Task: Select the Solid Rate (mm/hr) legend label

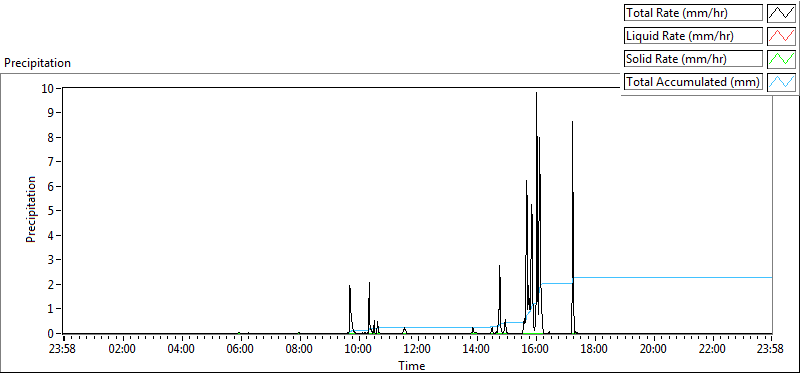Action: [693, 59]
